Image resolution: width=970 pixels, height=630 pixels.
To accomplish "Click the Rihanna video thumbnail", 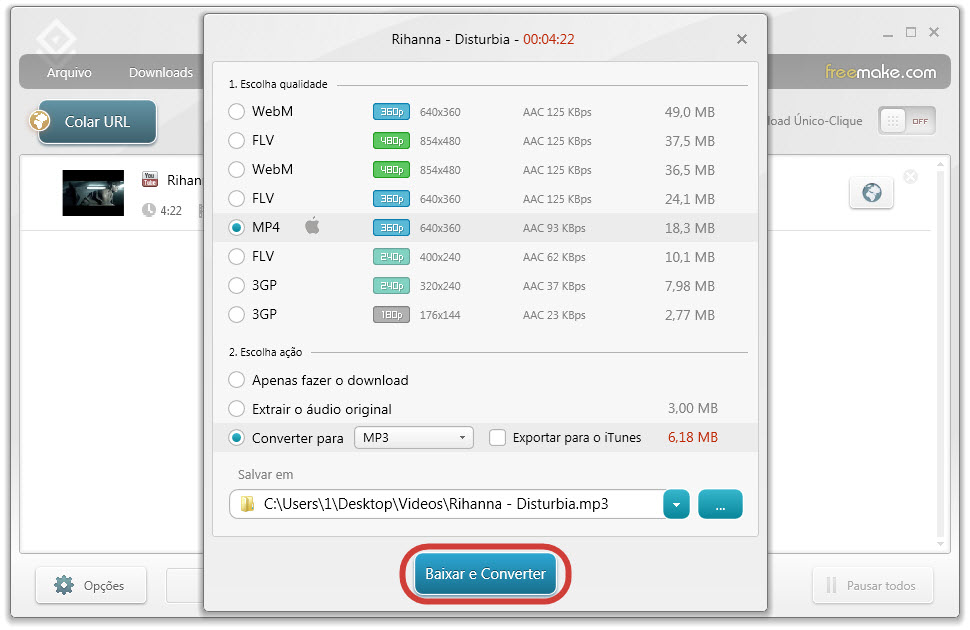I will (x=93, y=193).
